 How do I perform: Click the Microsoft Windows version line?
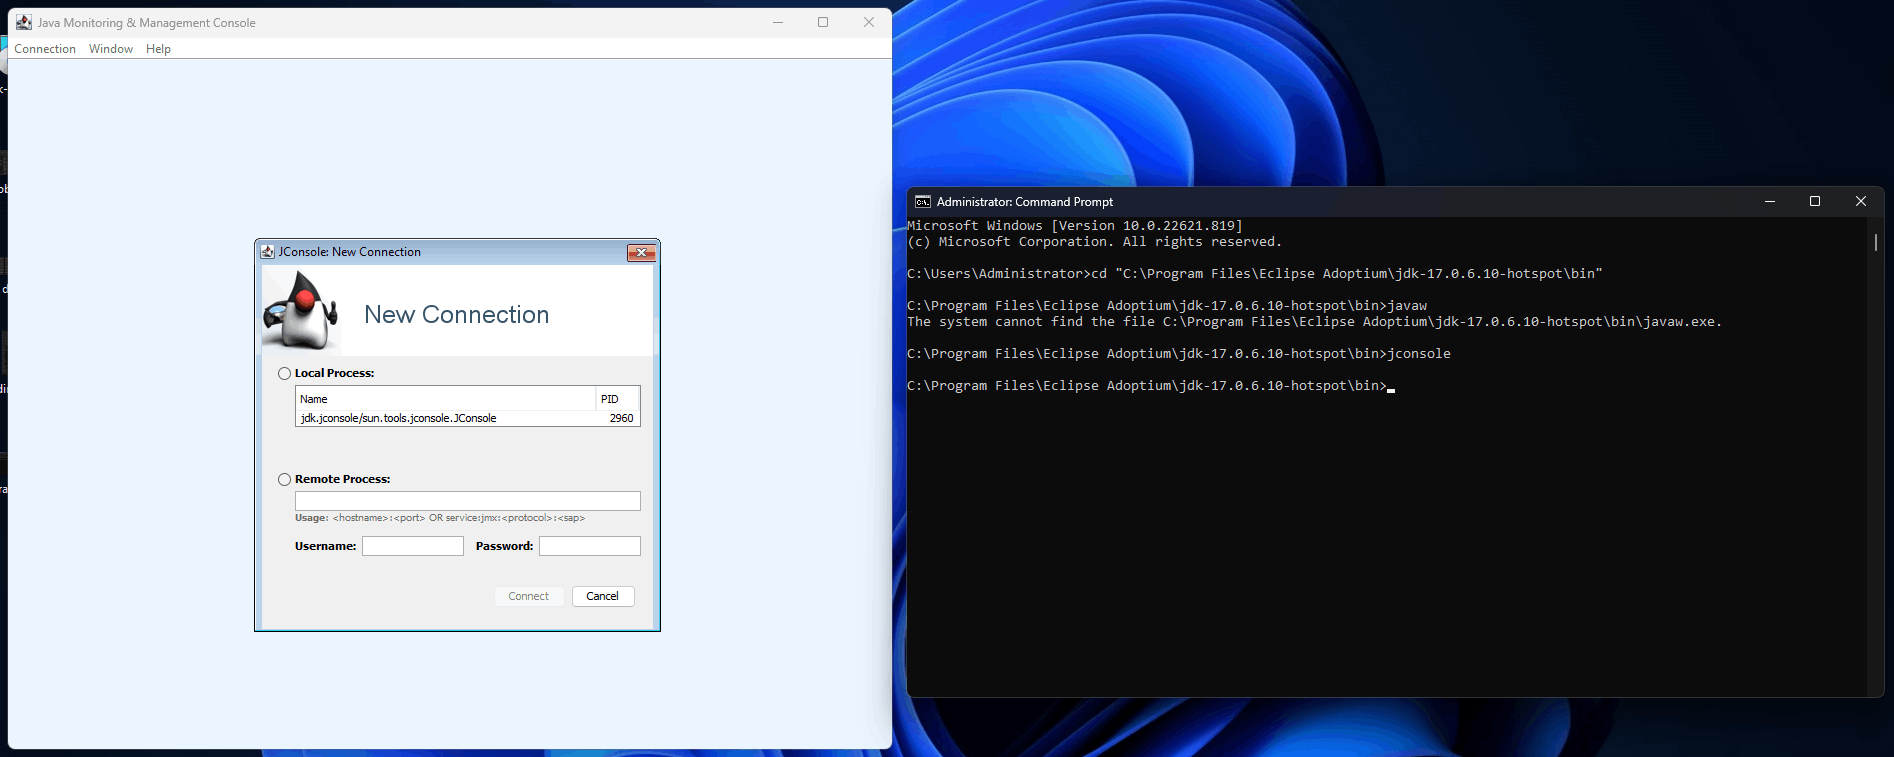tap(1075, 226)
